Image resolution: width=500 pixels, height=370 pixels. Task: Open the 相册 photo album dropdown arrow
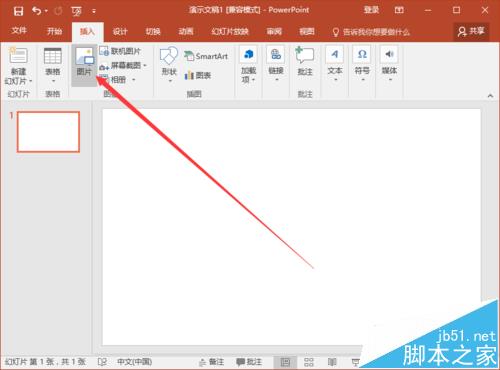133,80
